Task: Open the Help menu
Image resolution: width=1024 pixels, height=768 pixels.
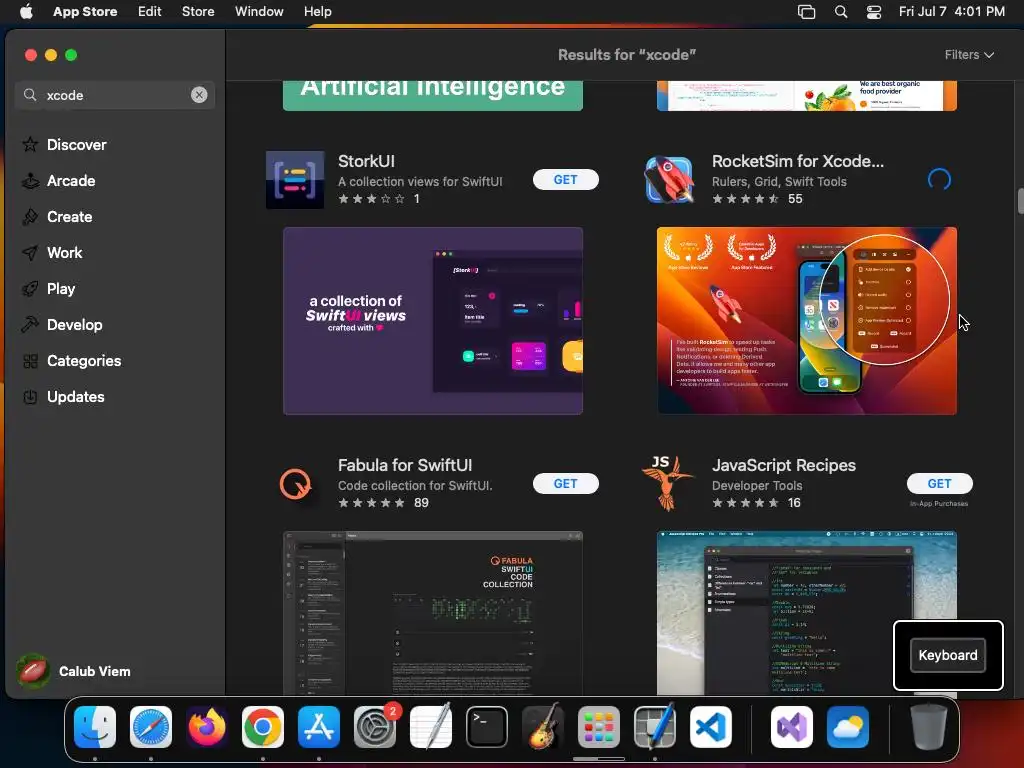Action: (317, 12)
